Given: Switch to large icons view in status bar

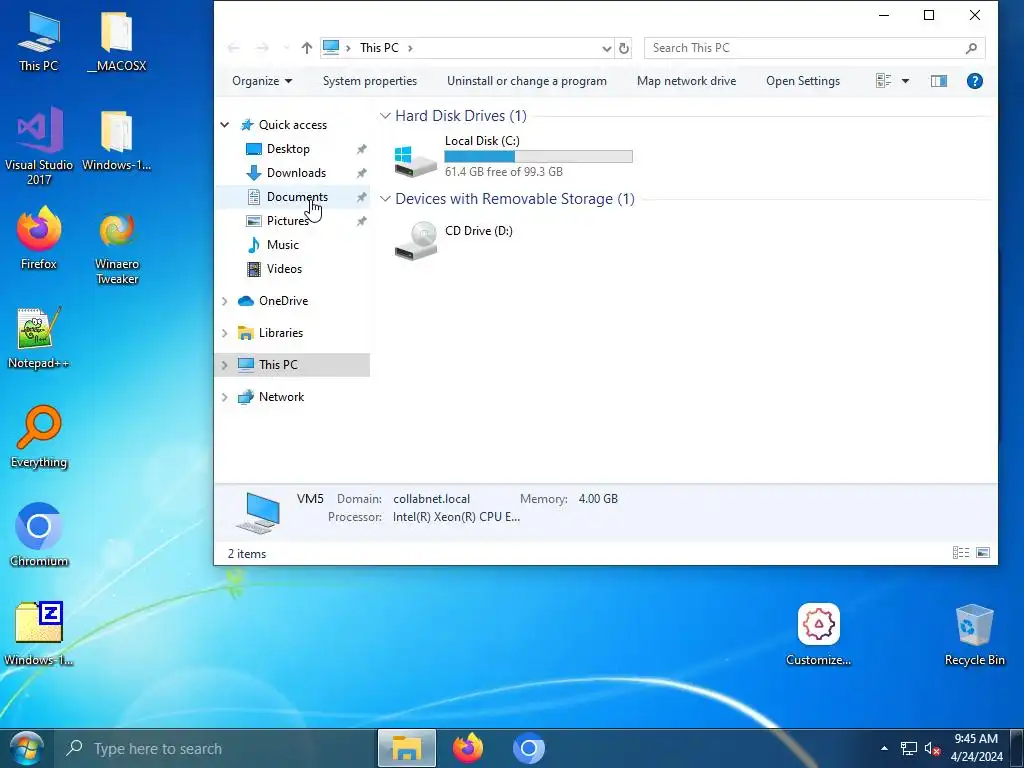Looking at the screenshot, I should pyautogui.click(x=983, y=553).
